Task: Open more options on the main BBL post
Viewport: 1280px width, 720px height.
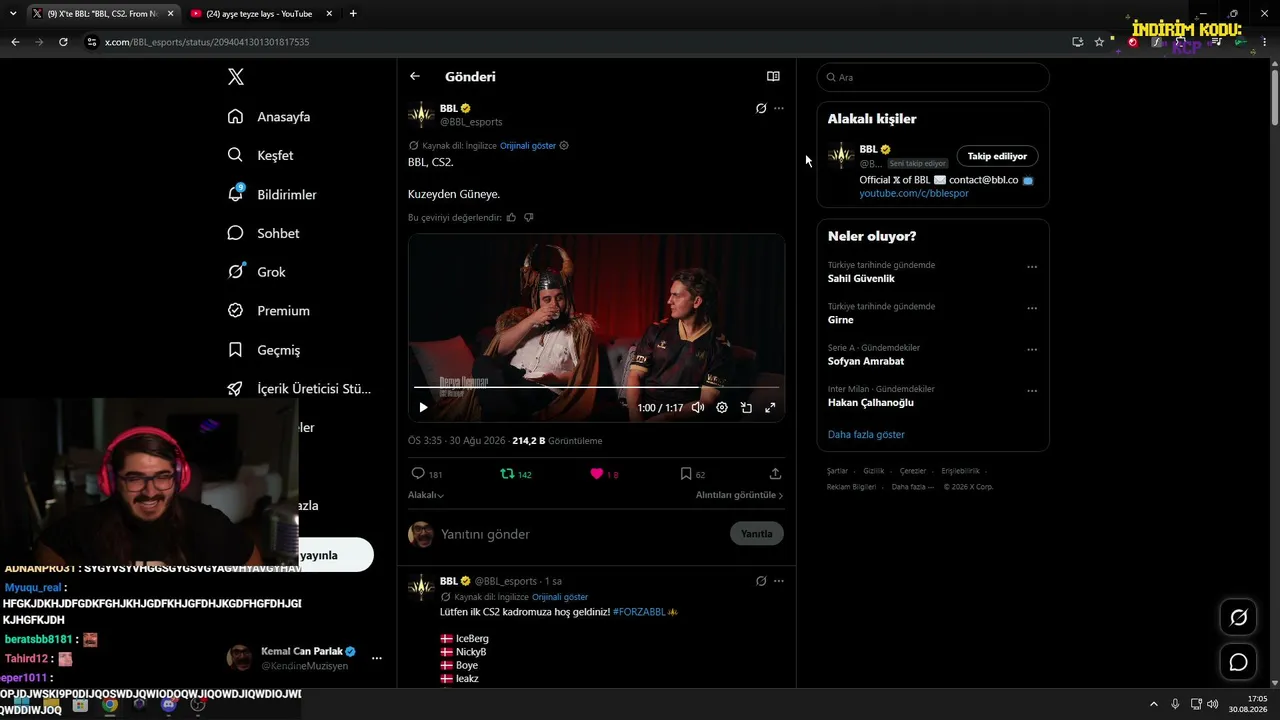Action: pos(779,108)
